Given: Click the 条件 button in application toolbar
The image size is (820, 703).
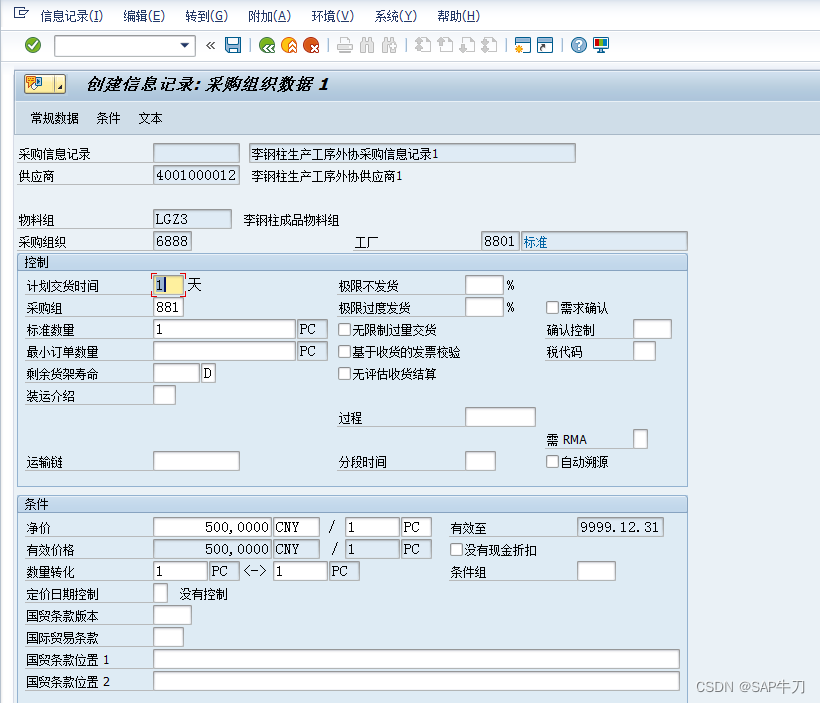Looking at the screenshot, I should point(108,118).
